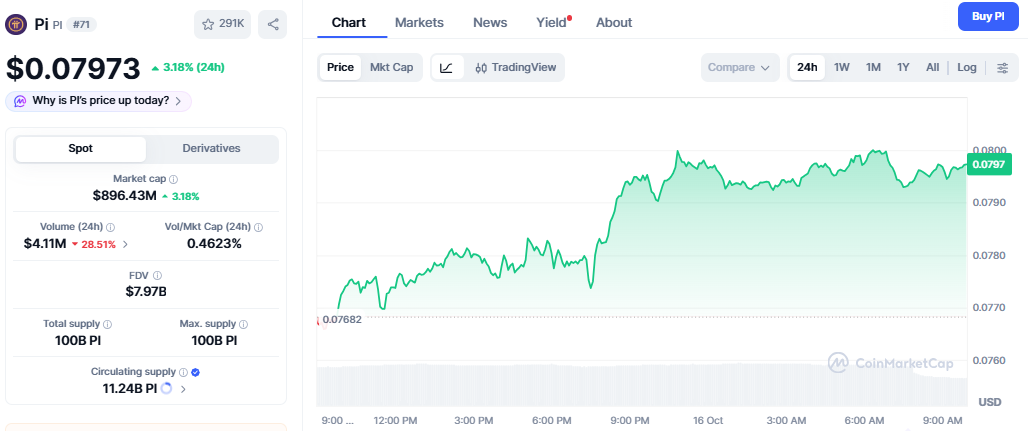Select Price chart mode
Image resolution: width=1028 pixels, height=431 pixels.
[340, 68]
